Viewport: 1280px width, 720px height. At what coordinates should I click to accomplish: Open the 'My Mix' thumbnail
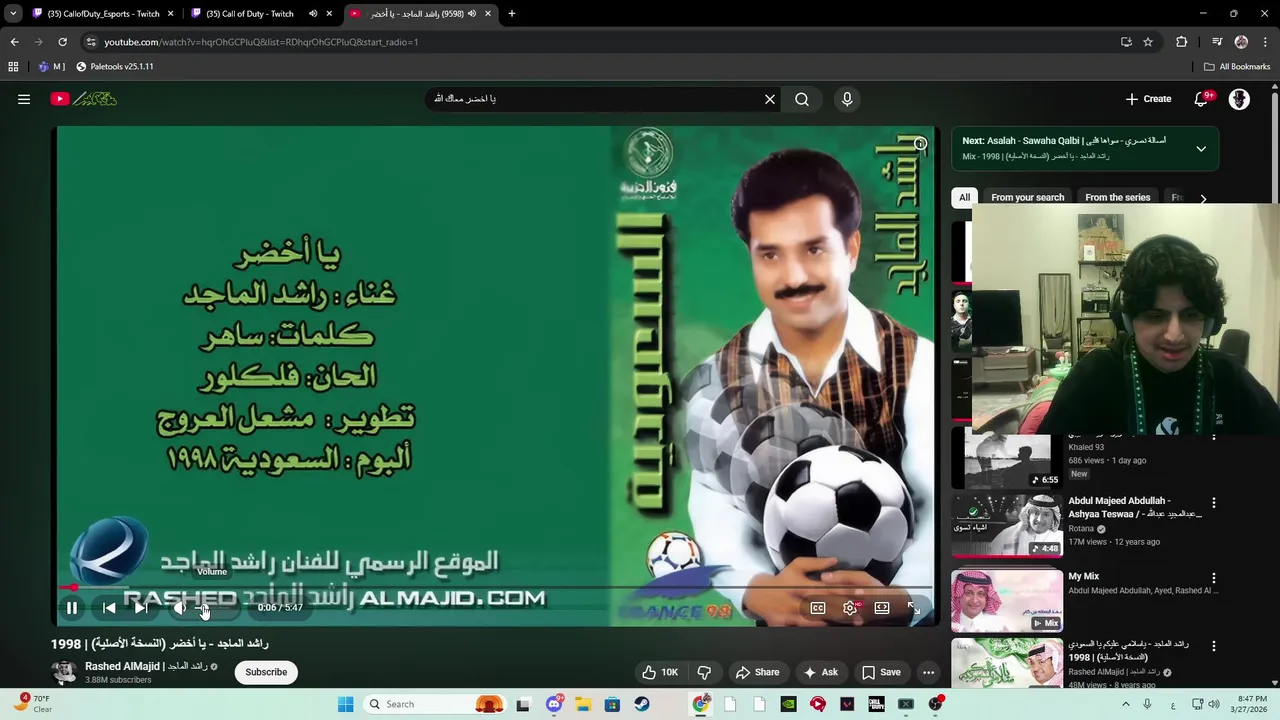(1007, 601)
